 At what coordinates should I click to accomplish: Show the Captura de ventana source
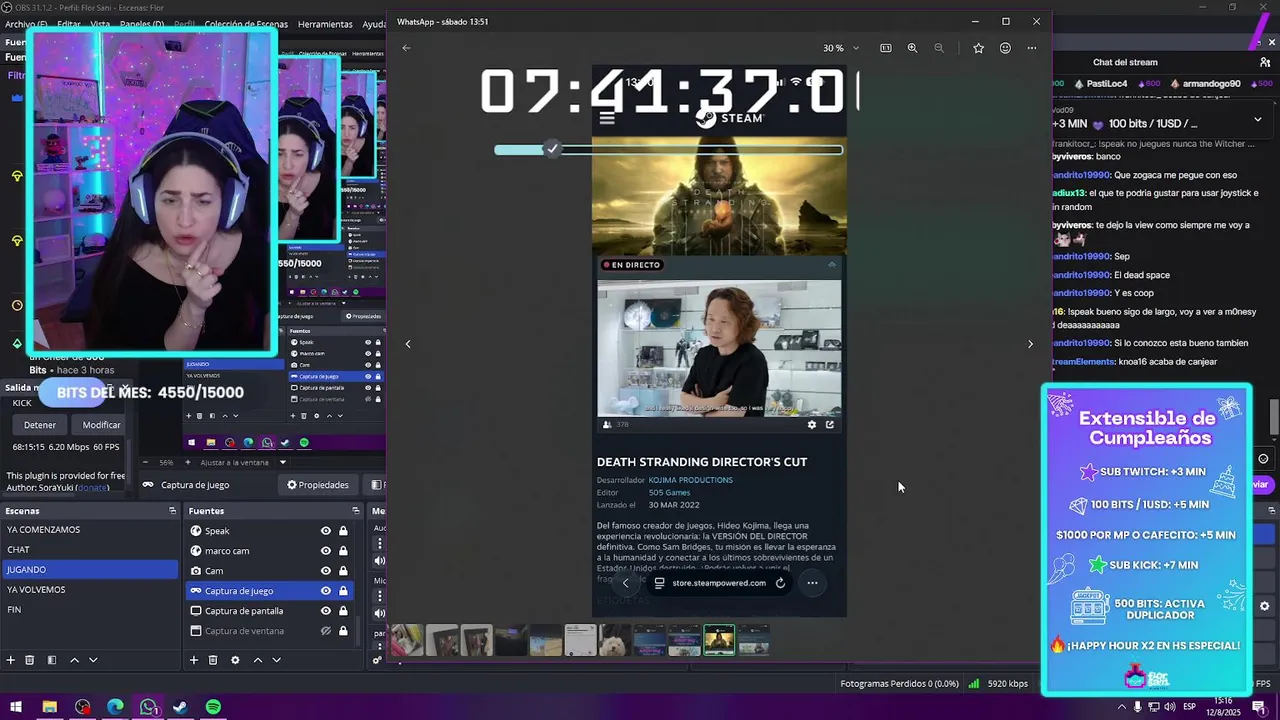[325, 631]
